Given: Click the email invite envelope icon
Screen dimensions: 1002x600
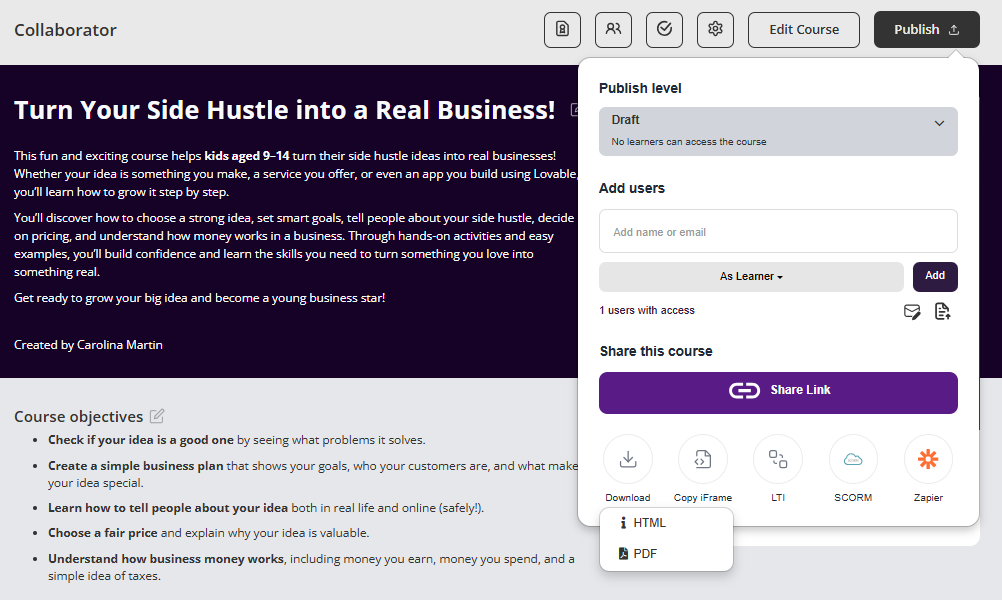Looking at the screenshot, I should point(912,312).
